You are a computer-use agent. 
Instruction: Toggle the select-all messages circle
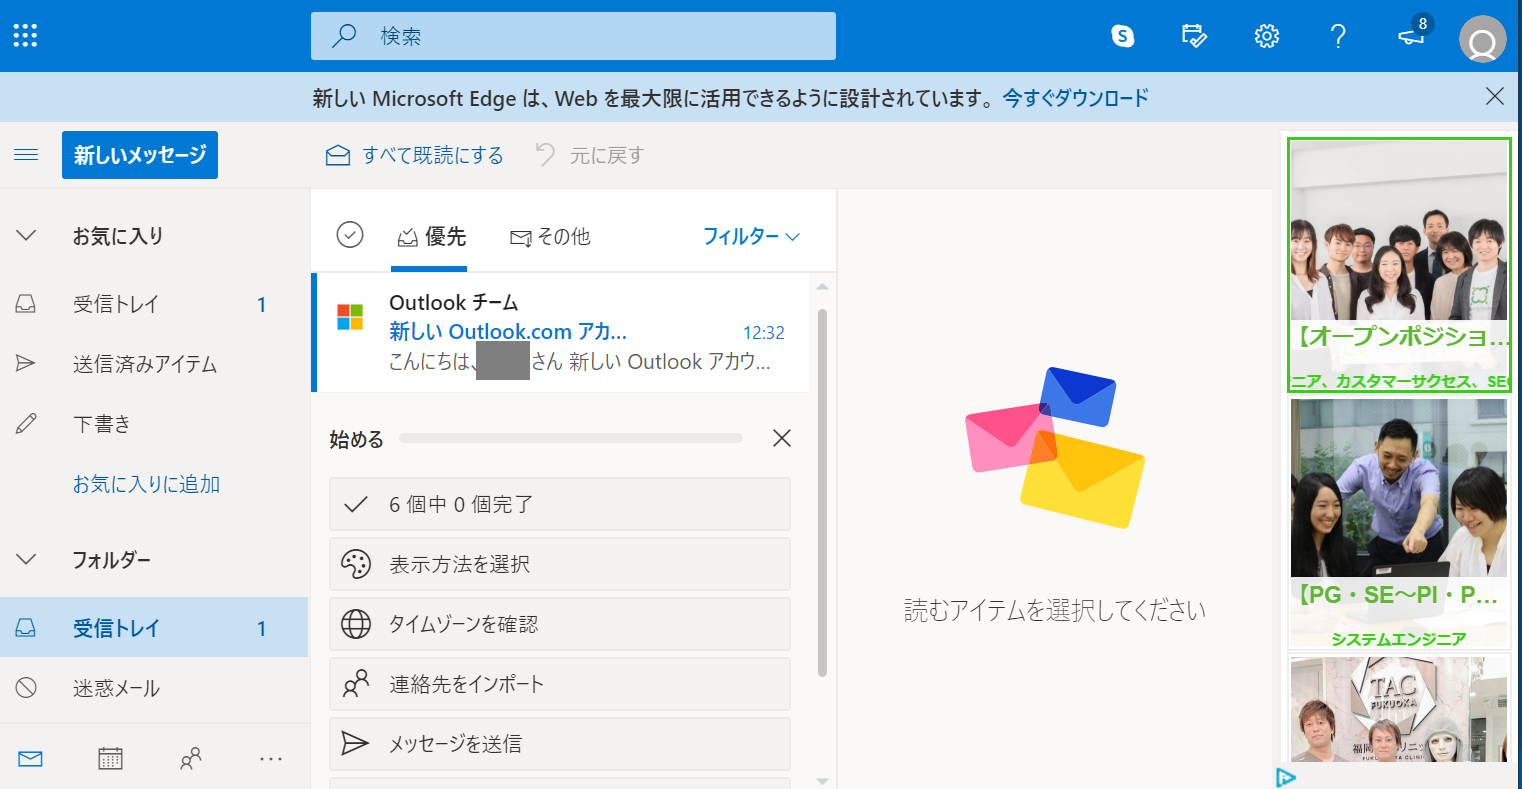coord(349,235)
